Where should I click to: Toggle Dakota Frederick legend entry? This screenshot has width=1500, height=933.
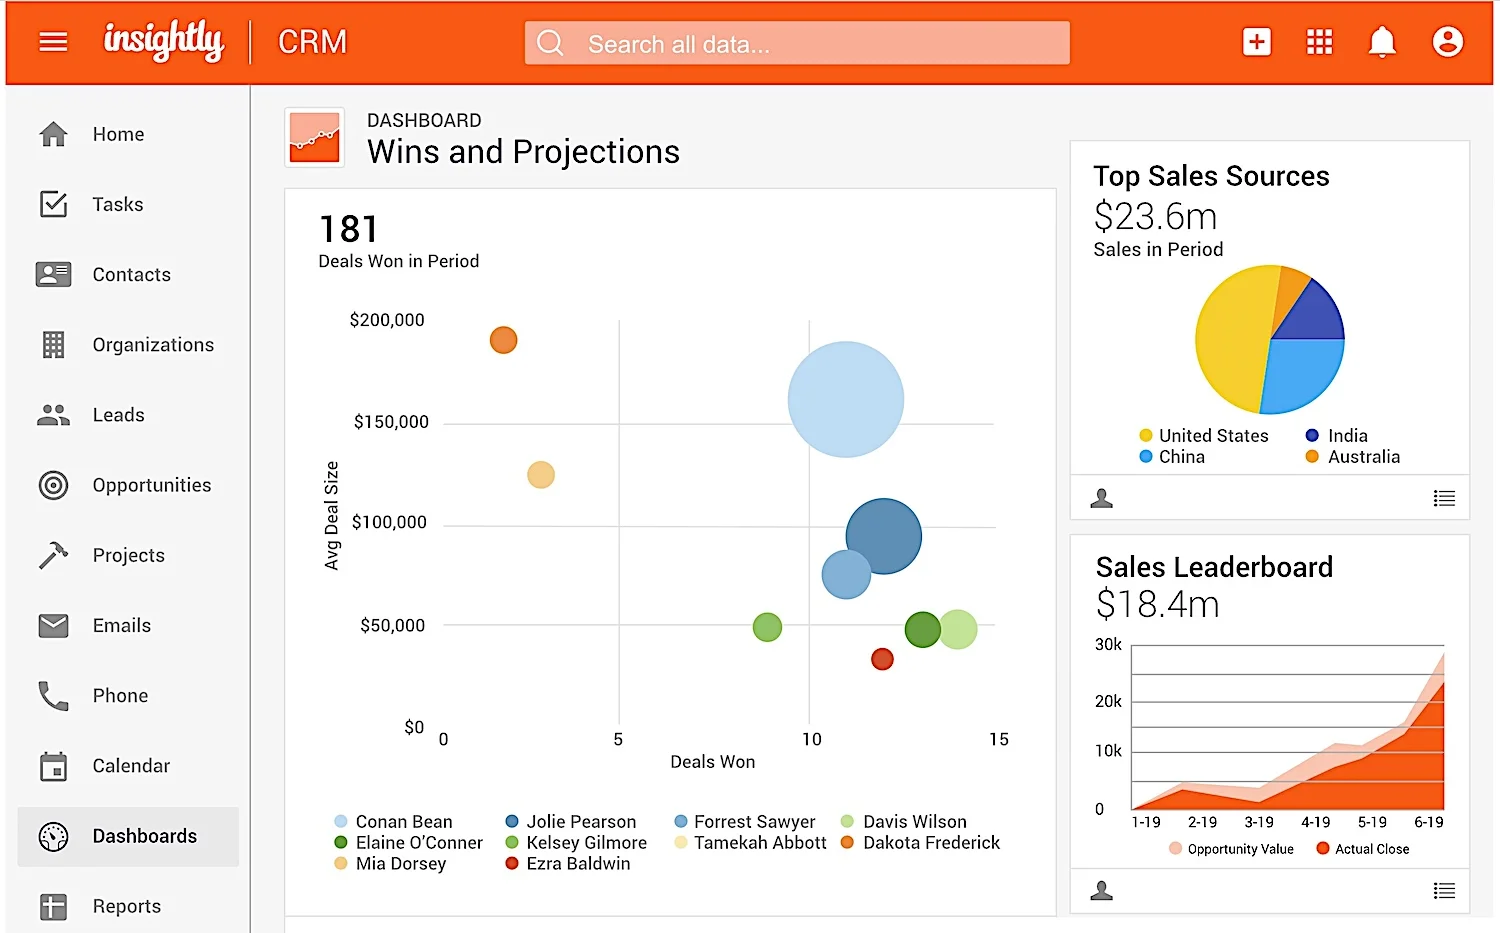coord(920,842)
